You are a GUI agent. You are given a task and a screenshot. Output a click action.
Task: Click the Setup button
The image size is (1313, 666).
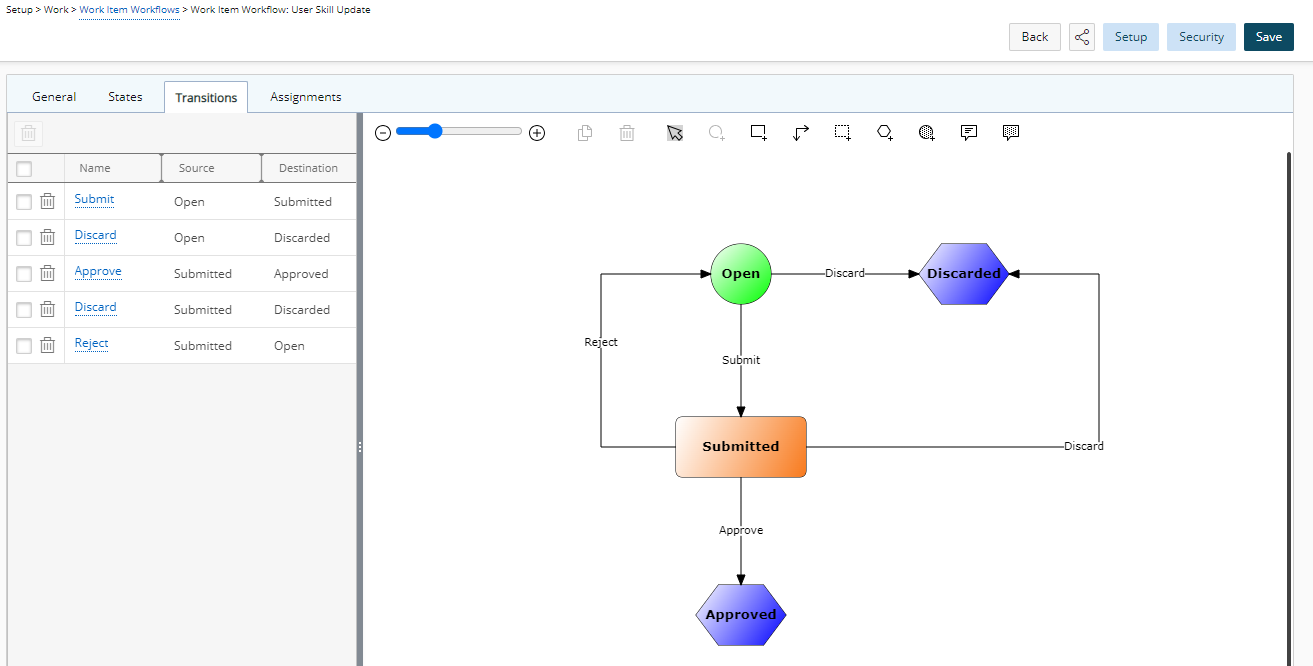coord(1131,37)
